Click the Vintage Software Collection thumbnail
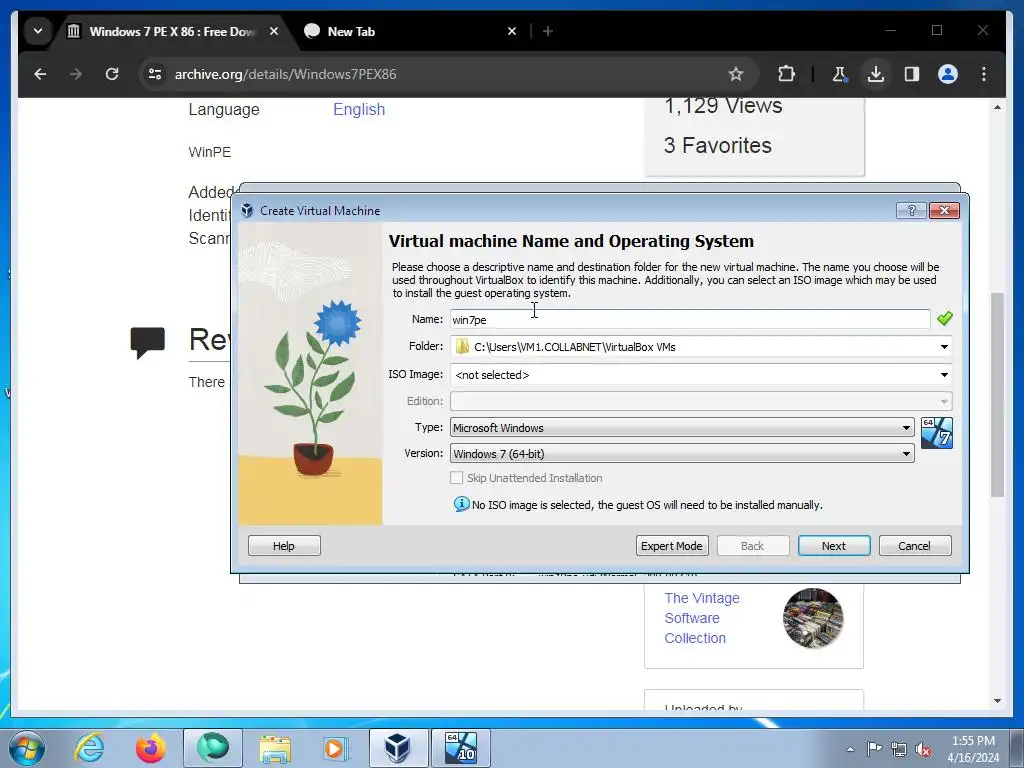Screen dimensions: 1024x768 (813, 618)
